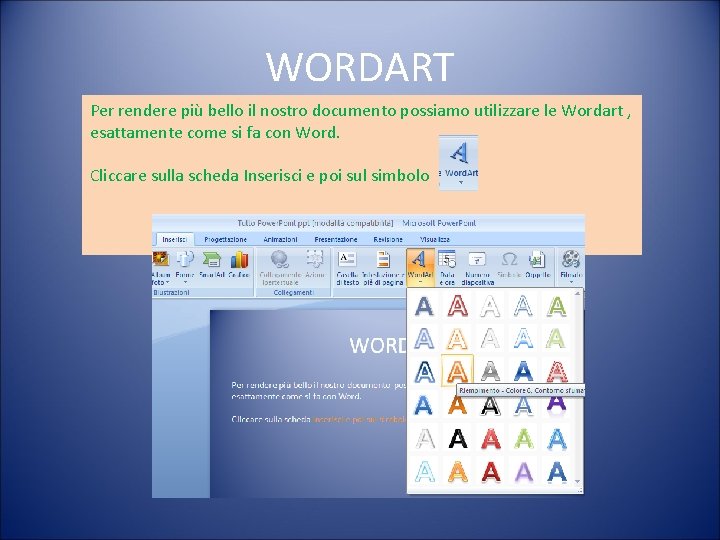Choose the silver metallic WordArt style
Viewport: 720px width, 540px height.
[x=490, y=371]
